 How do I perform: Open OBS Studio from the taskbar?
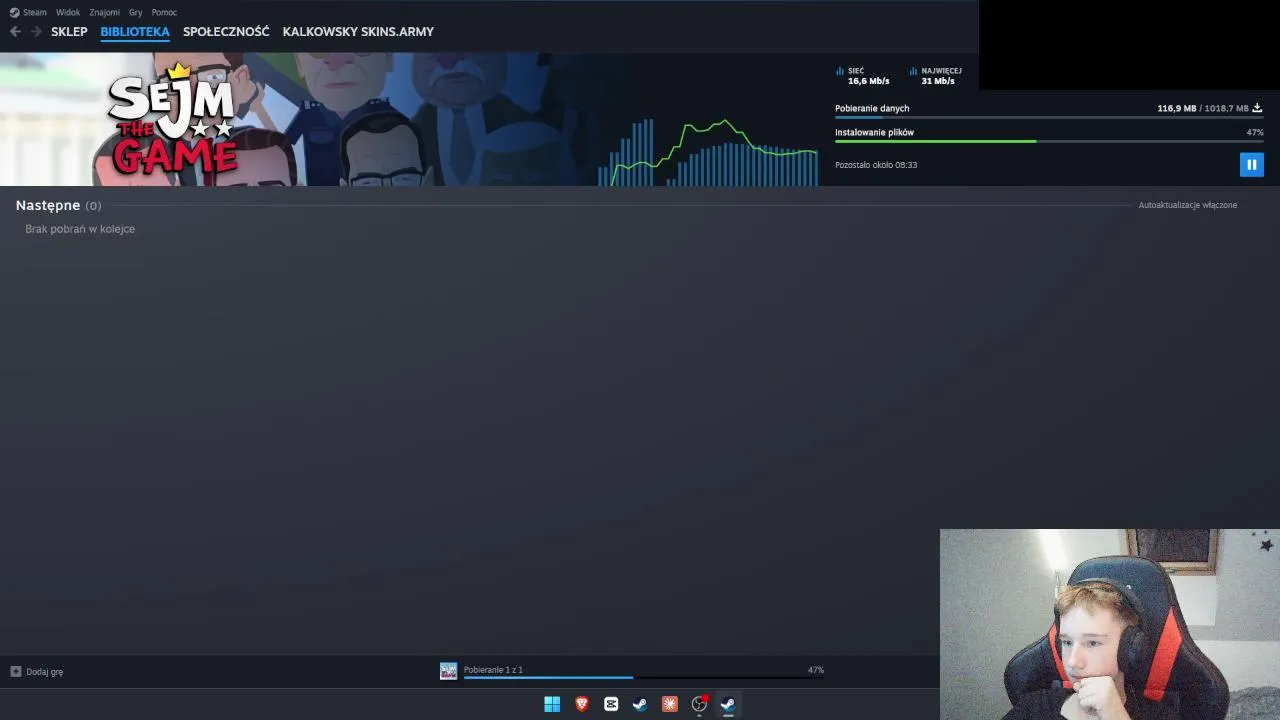[699, 704]
